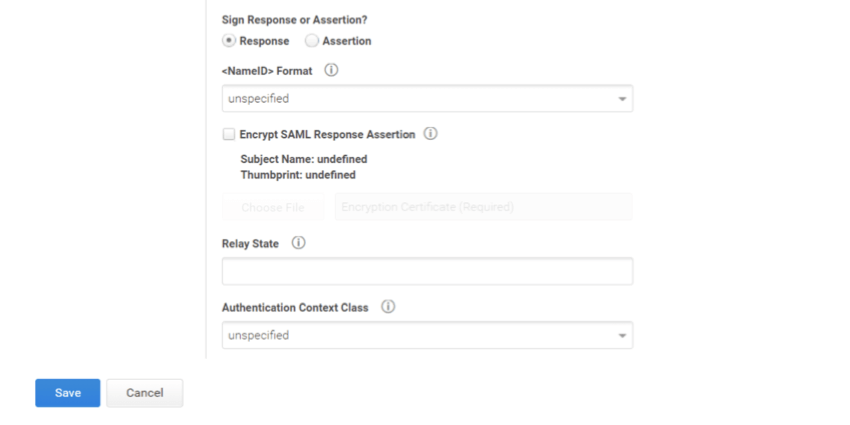Open the Authentication Context Class dropdown

point(427,335)
